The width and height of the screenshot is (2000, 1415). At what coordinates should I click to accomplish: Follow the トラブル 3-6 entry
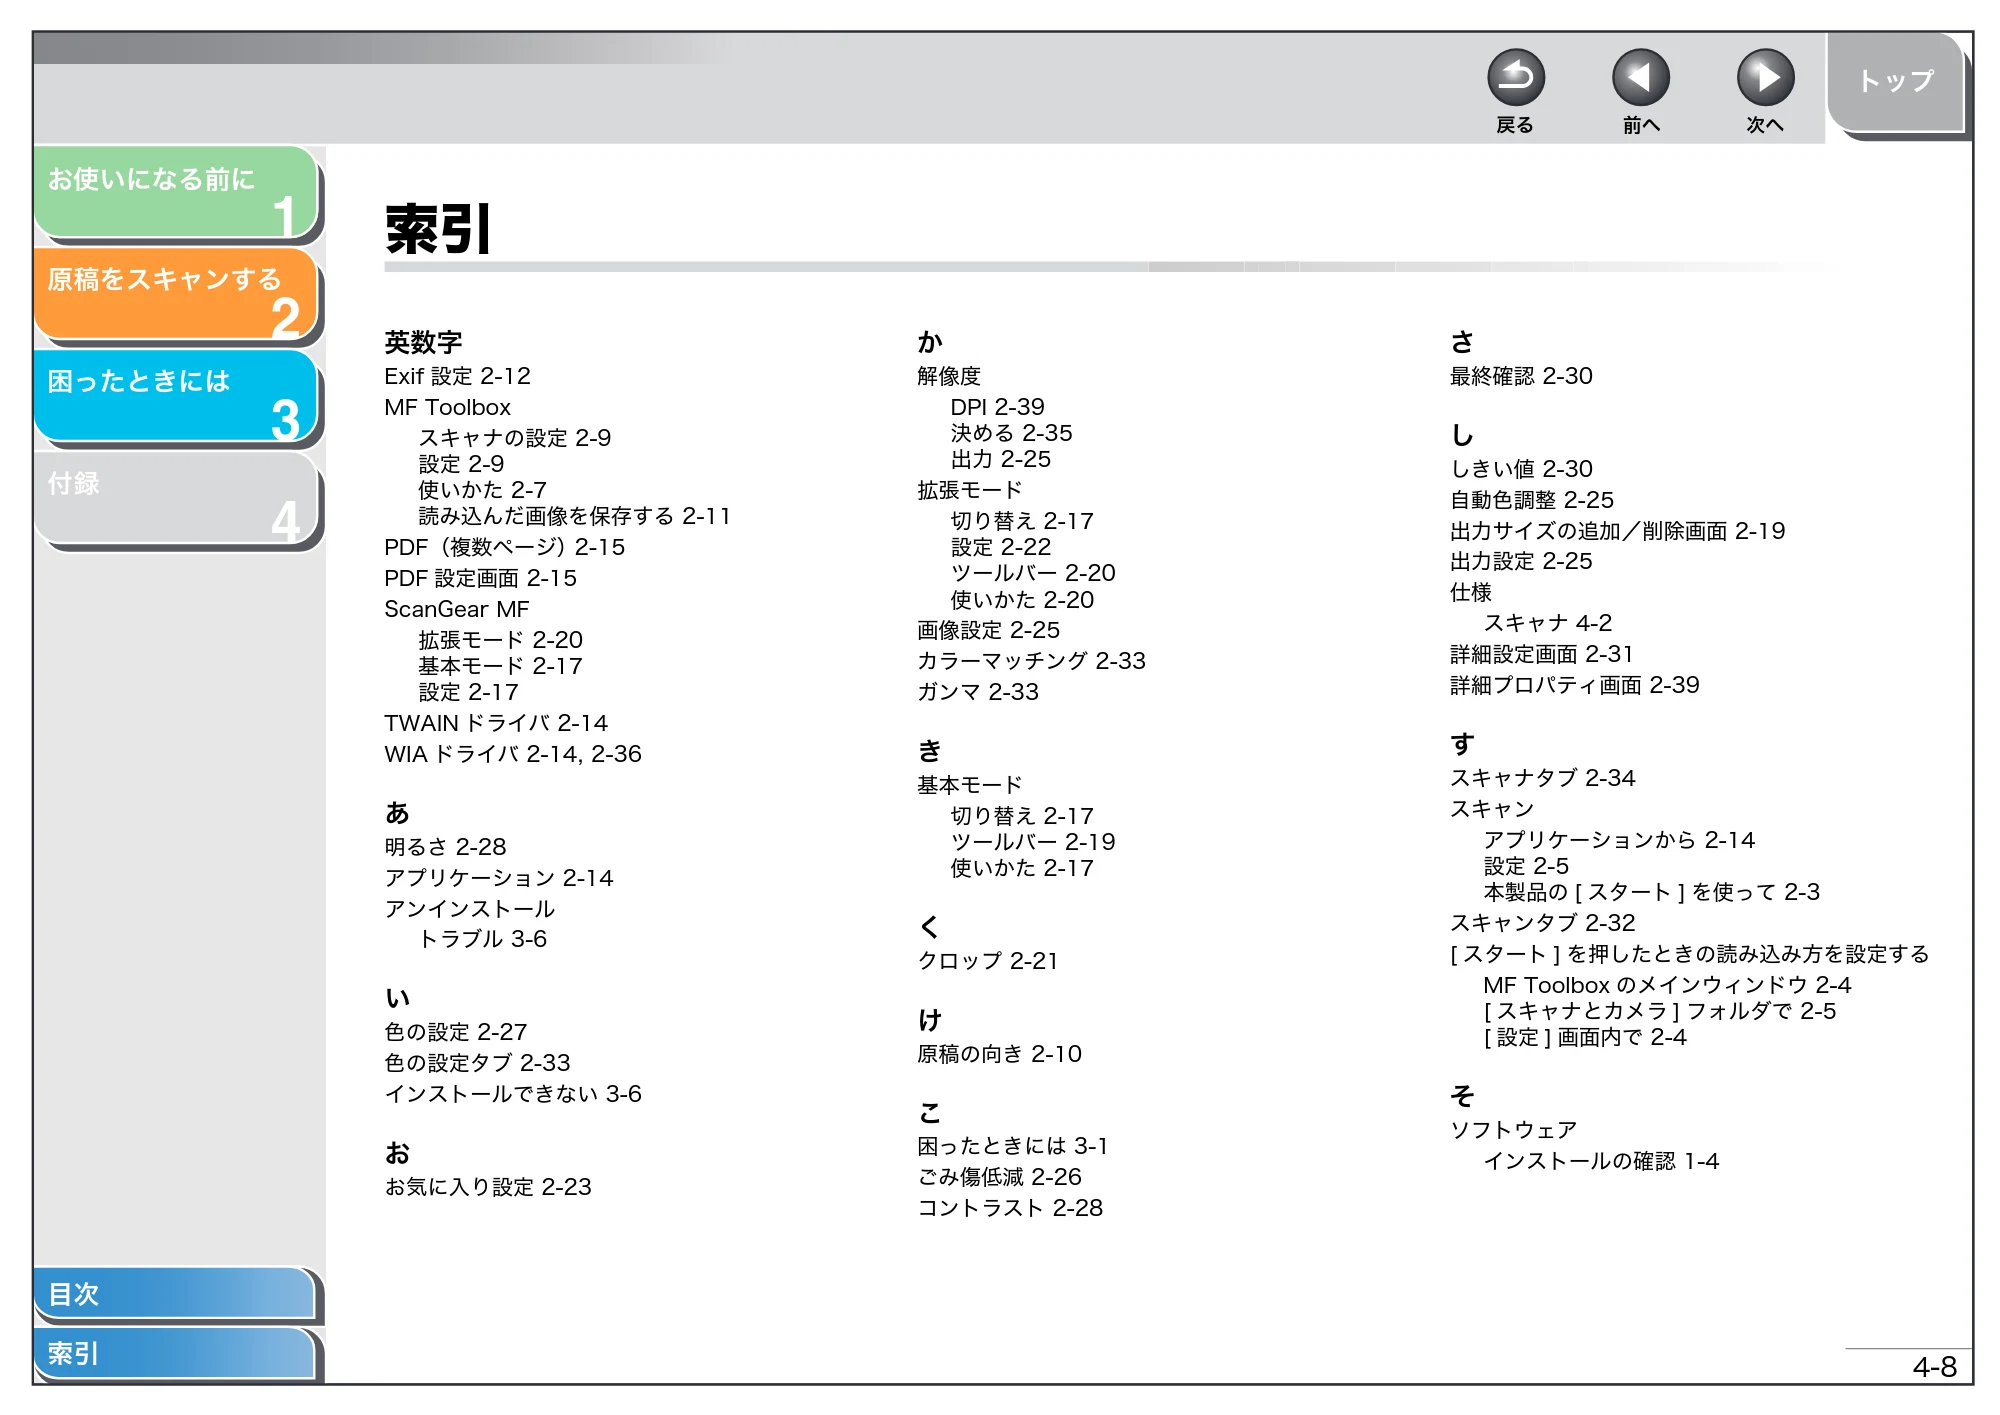[x=482, y=939]
